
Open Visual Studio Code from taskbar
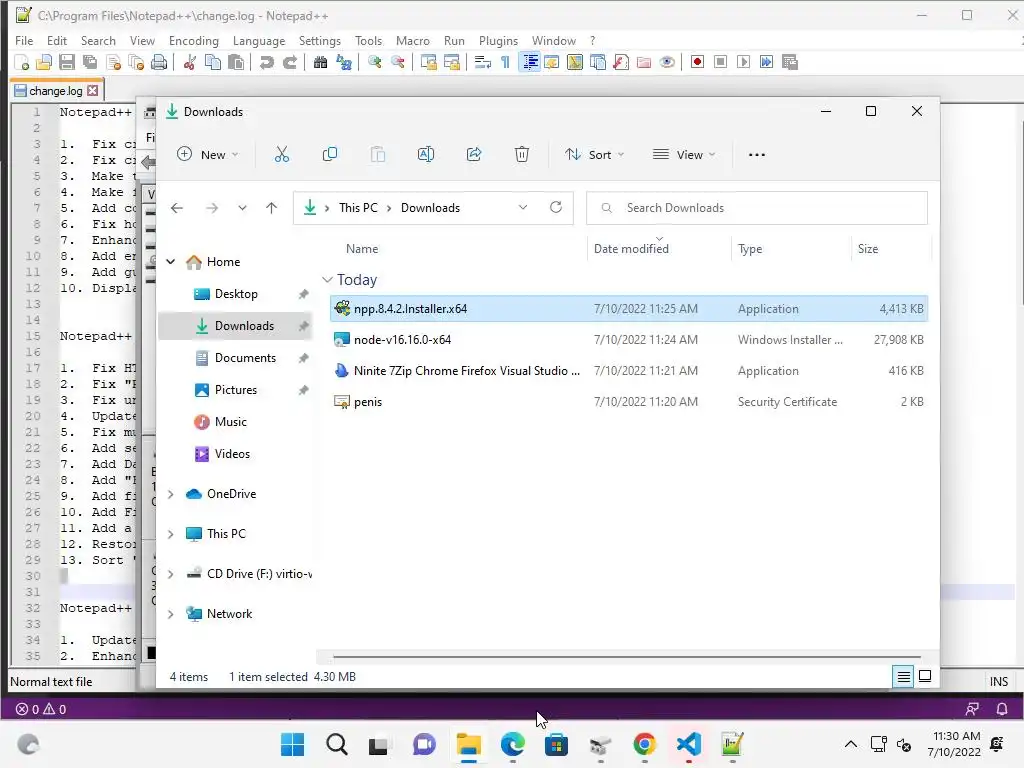(689, 744)
